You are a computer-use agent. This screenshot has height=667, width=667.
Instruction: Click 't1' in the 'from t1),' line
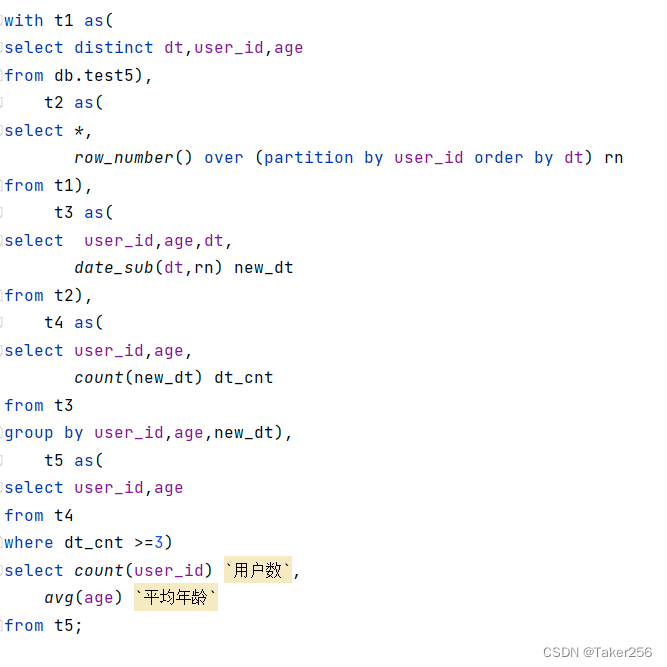pos(64,185)
